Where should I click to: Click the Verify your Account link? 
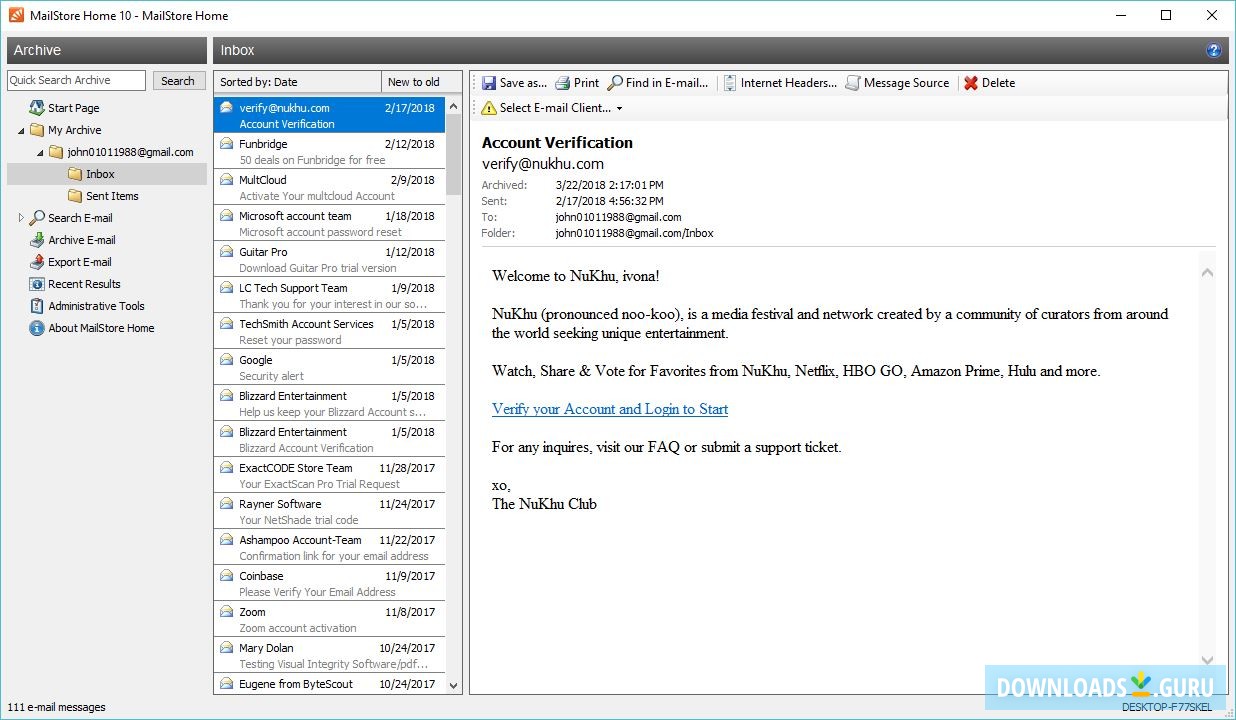[609, 409]
